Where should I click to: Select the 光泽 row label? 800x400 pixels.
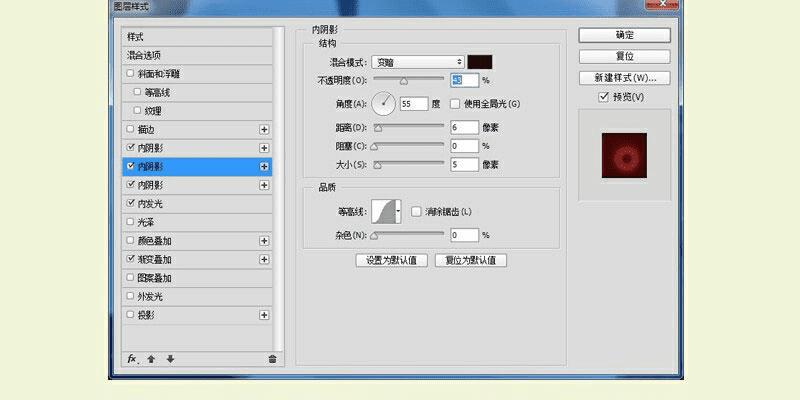146,222
